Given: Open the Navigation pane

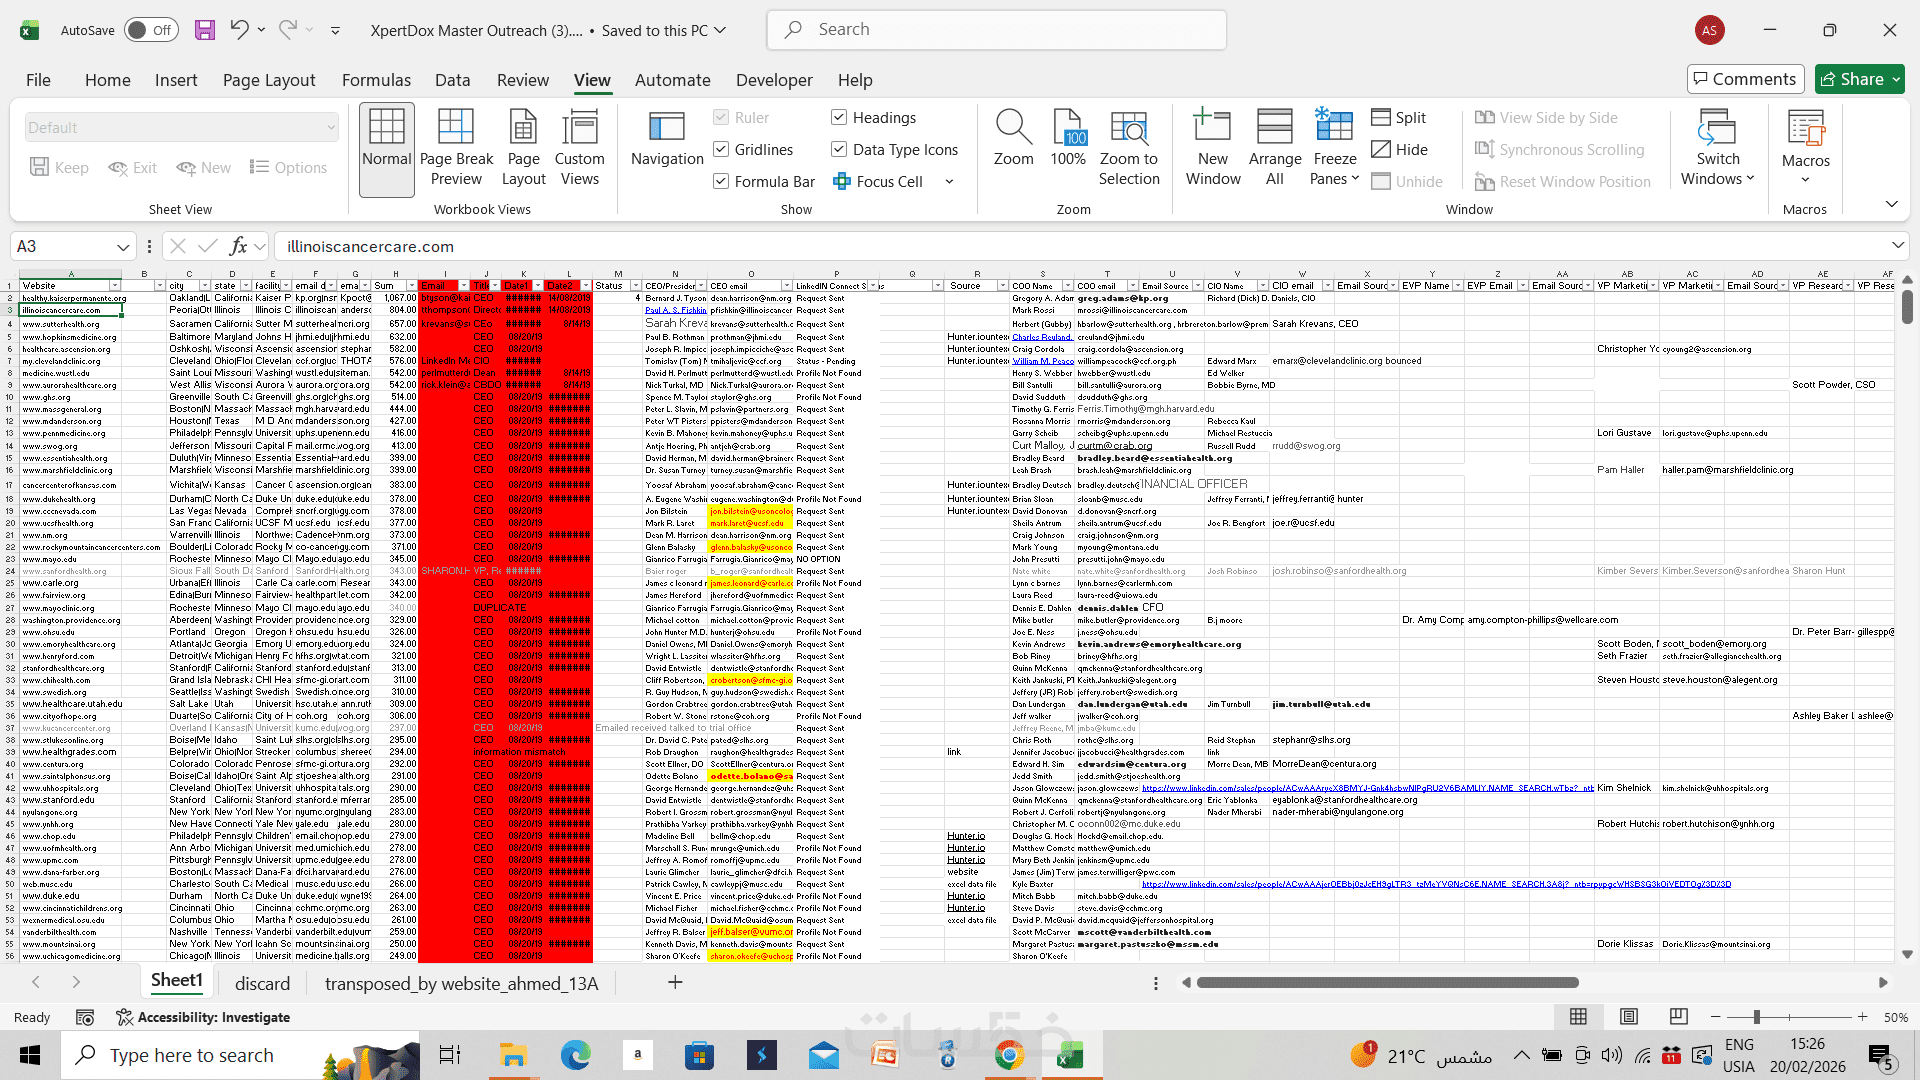Looking at the screenshot, I should pyautogui.click(x=667, y=138).
